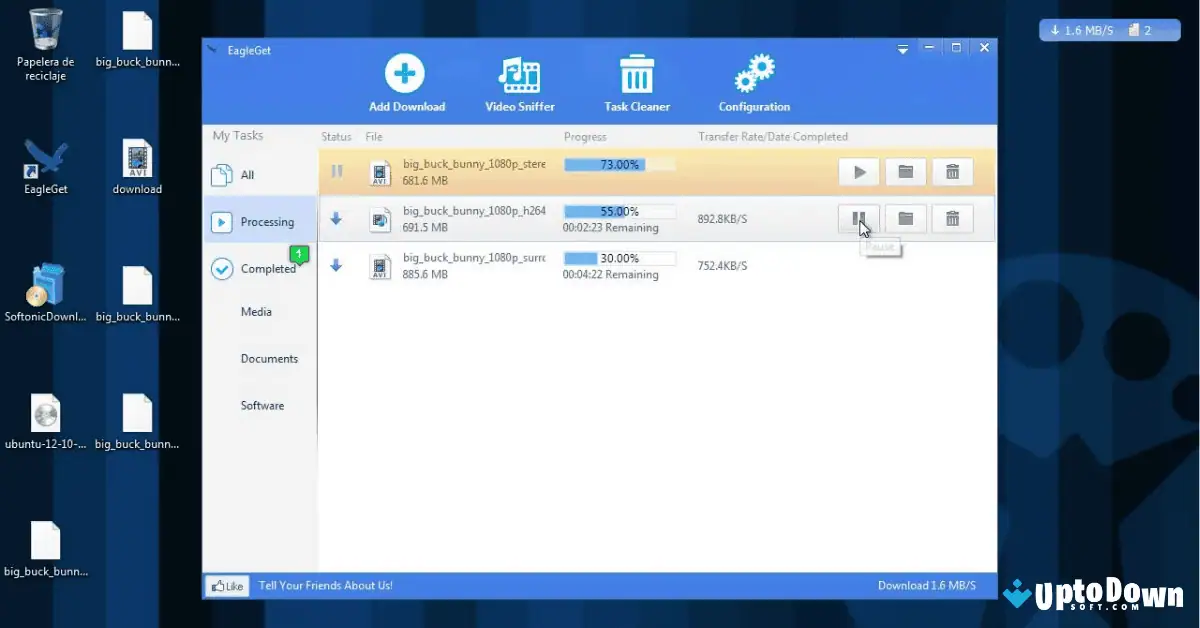The width and height of the screenshot is (1200, 628).
Task: Open folder containing big_buck_bunny_1080p_h264
Action: pyautogui.click(x=905, y=218)
